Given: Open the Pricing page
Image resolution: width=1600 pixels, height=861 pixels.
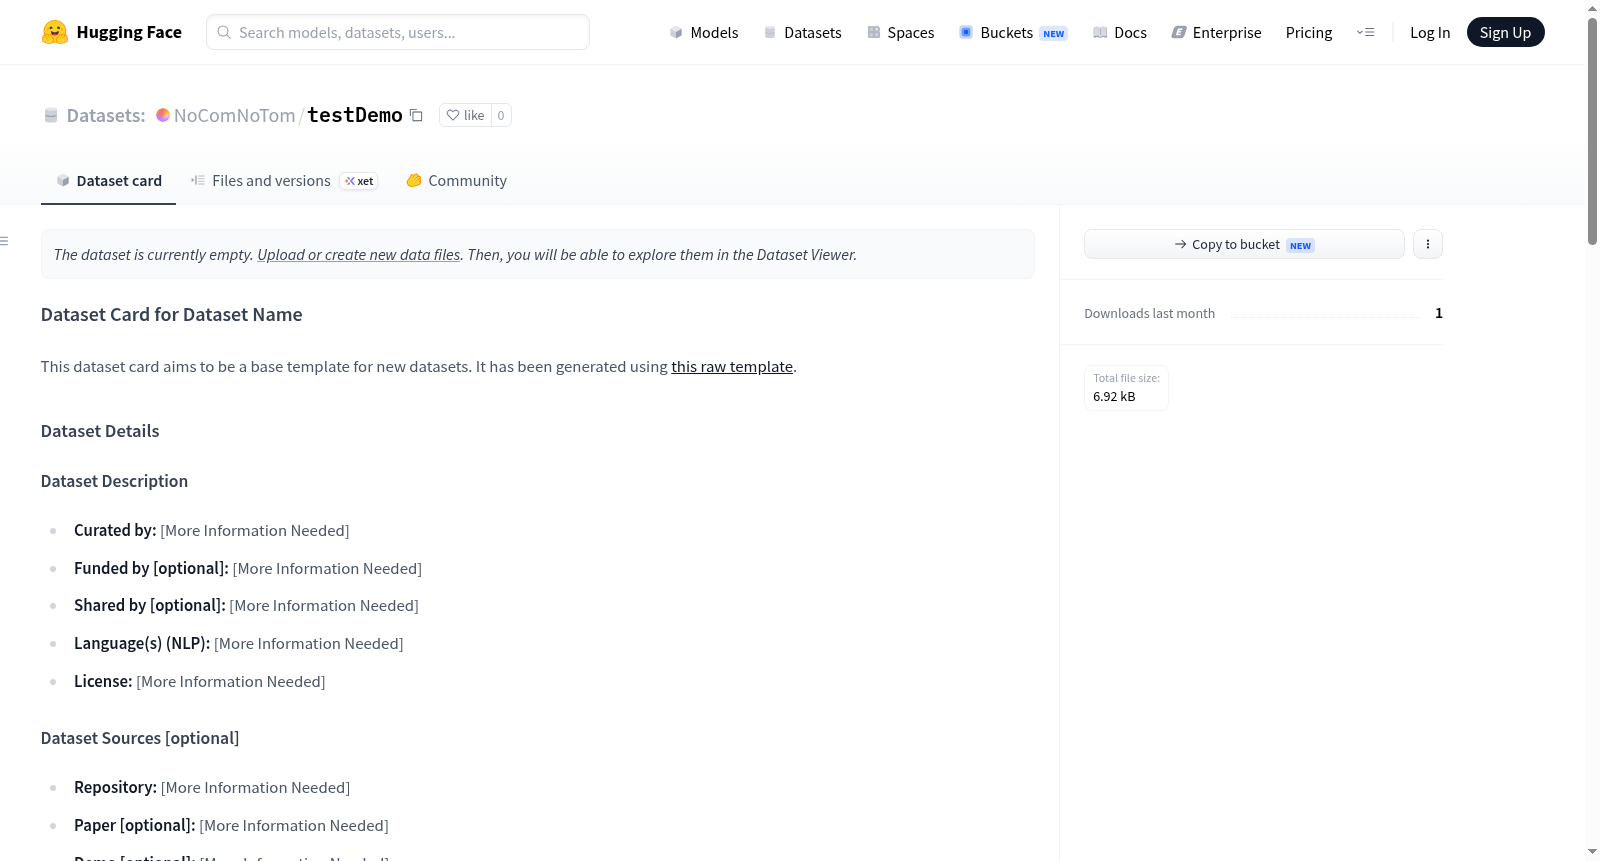Looking at the screenshot, I should pos(1309,32).
